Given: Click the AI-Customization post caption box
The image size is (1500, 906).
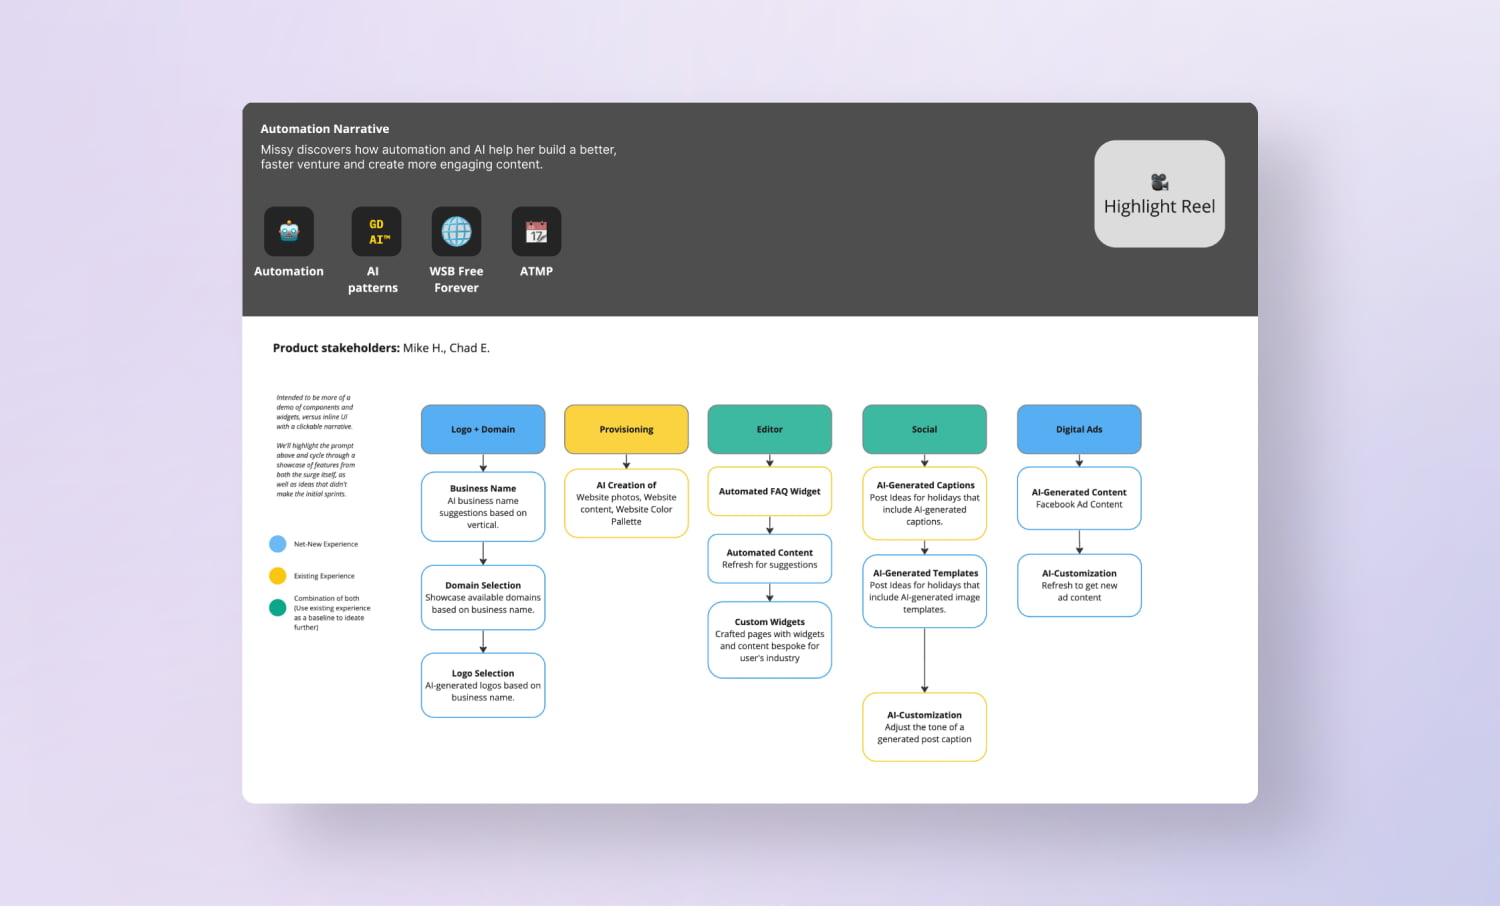Looking at the screenshot, I should pos(924,727).
